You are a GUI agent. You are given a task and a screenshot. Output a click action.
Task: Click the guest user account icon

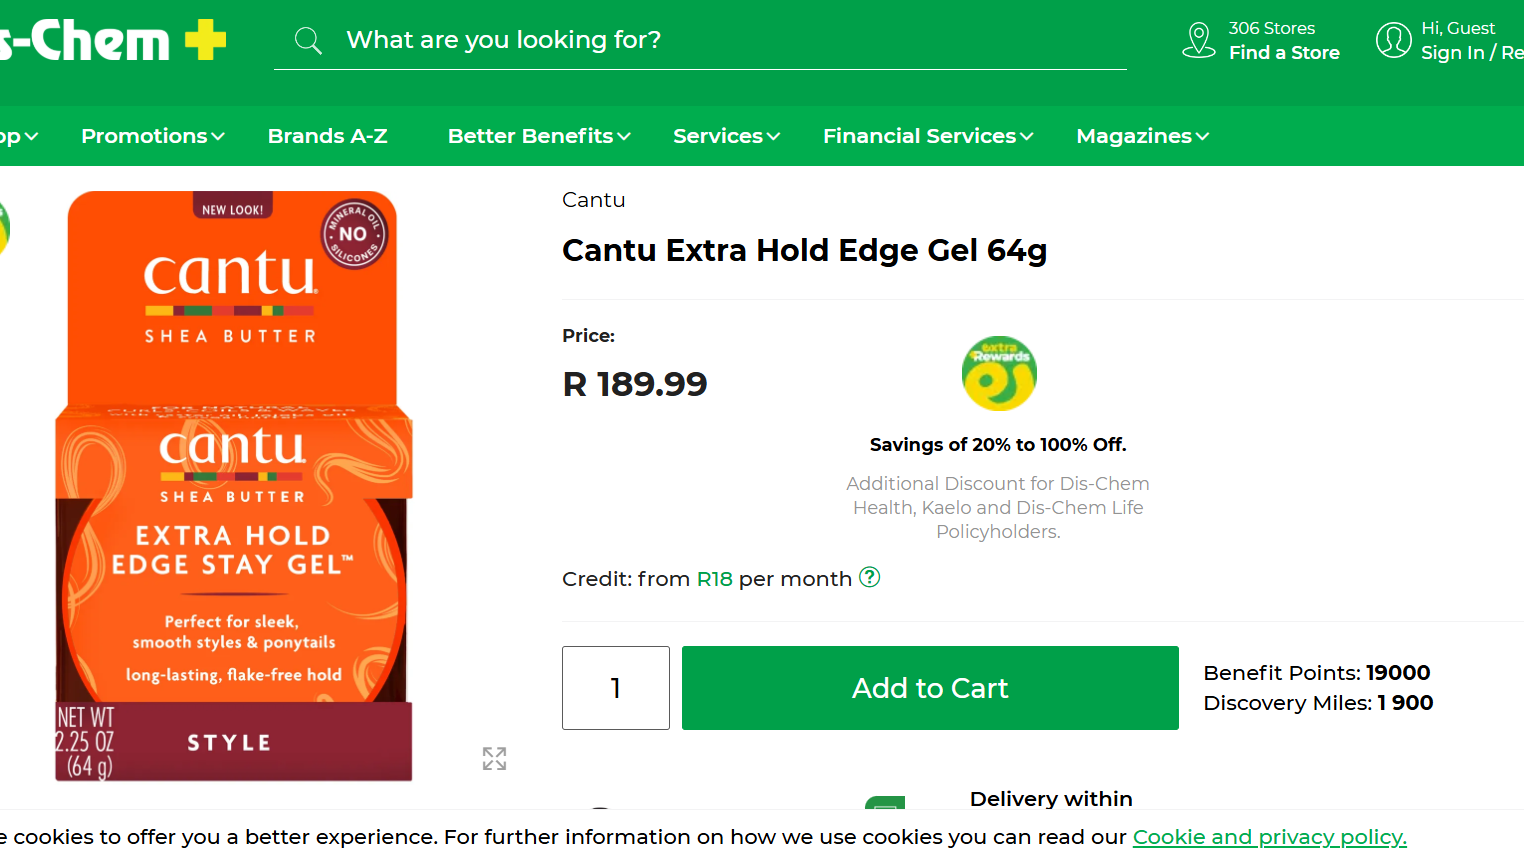(x=1393, y=40)
